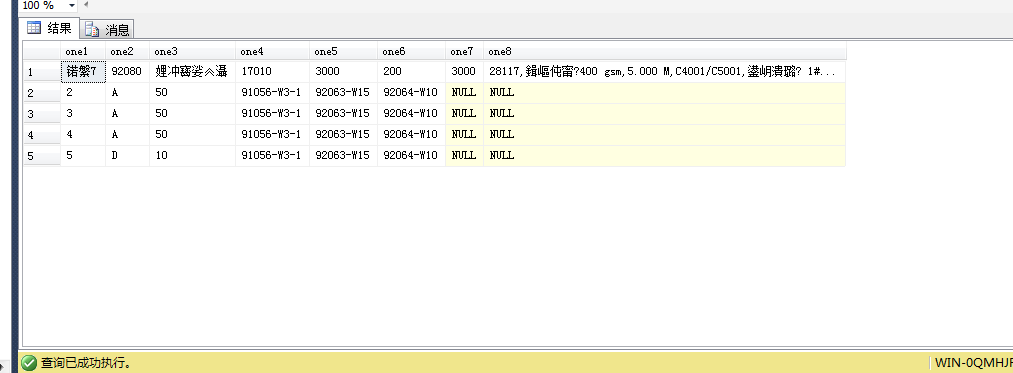This screenshot has height=373, width=1013.
Task: Click the 10 cell in row 5
Action: [x=193, y=156]
